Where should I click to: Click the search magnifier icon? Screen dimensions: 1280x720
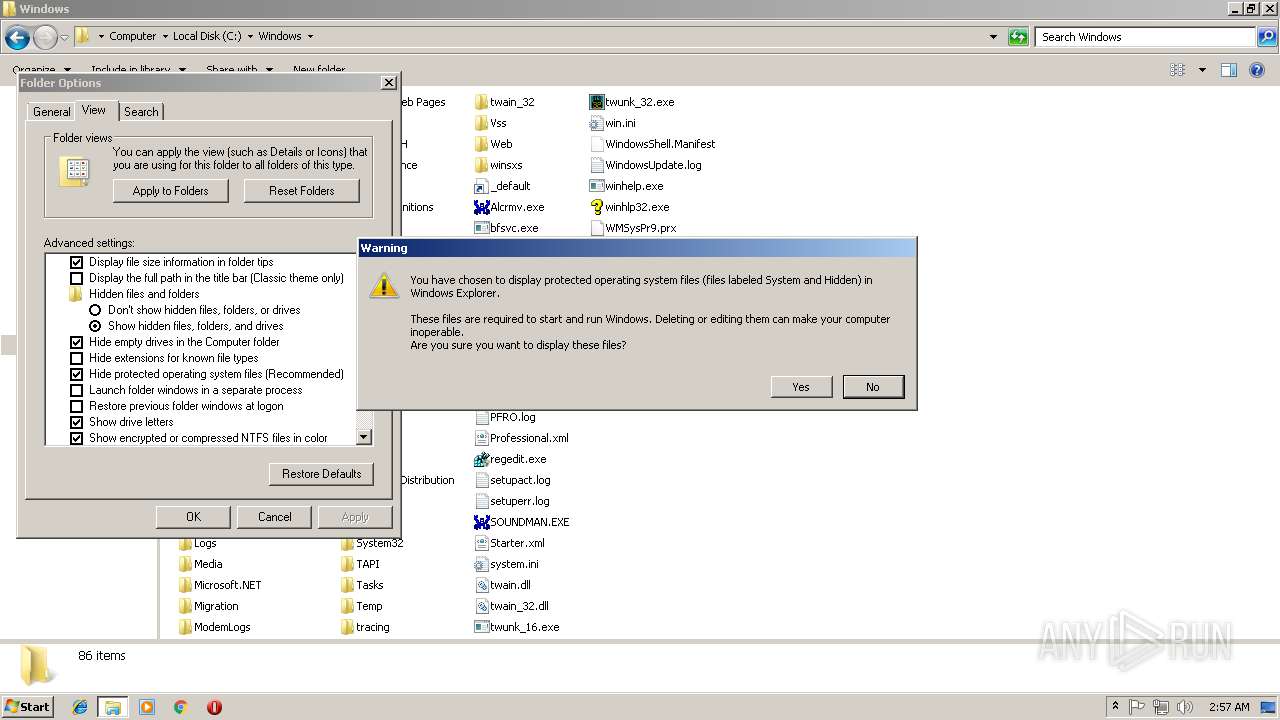click(x=1267, y=37)
